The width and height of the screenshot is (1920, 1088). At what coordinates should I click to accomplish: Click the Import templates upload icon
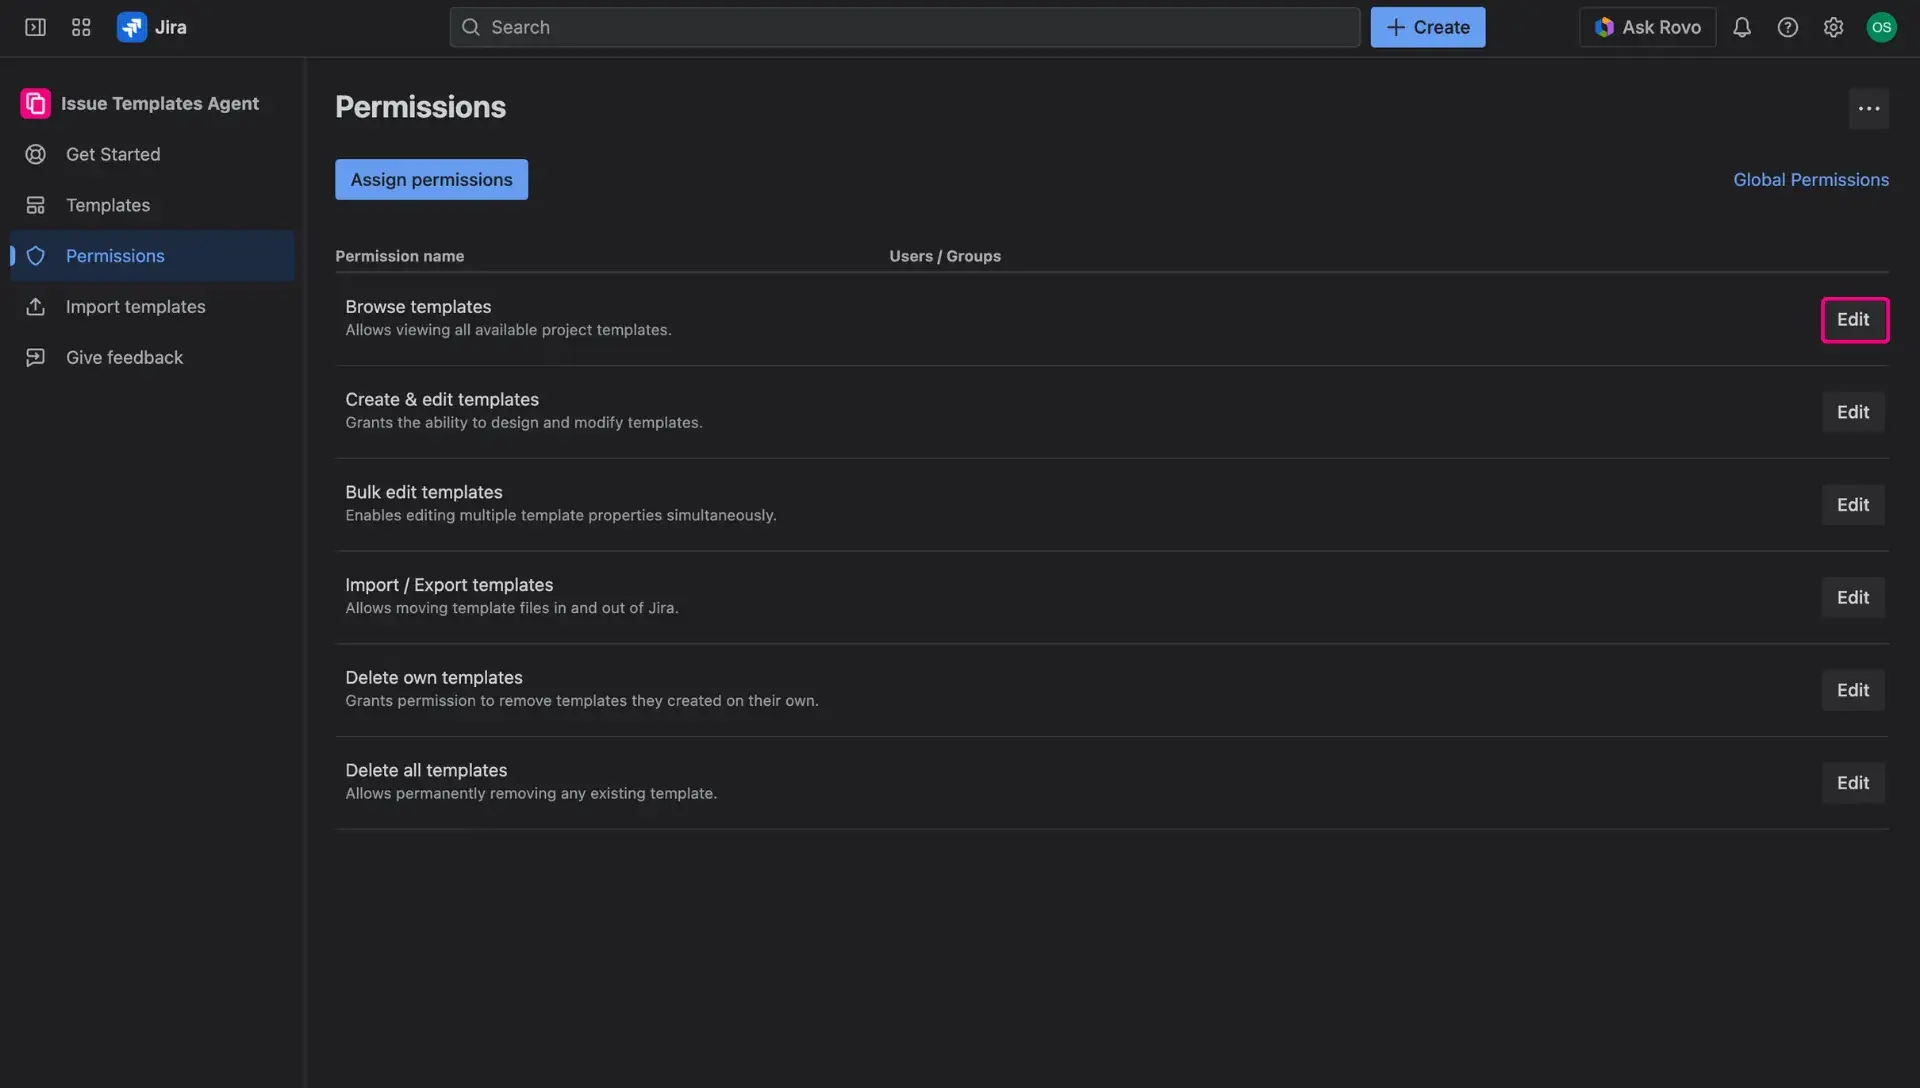coord(36,306)
